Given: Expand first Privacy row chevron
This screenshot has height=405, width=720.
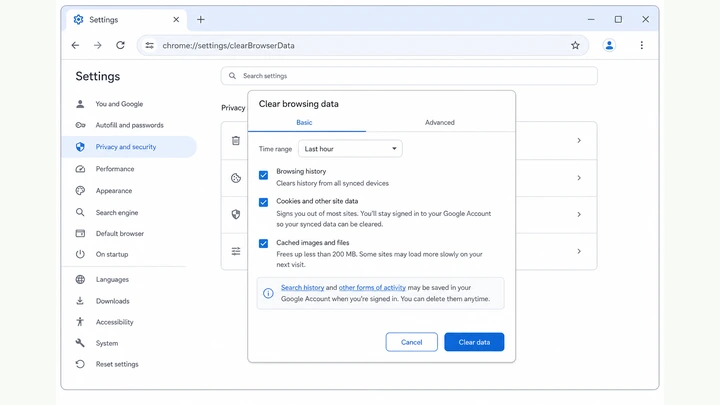Looking at the screenshot, I should click(x=579, y=141).
